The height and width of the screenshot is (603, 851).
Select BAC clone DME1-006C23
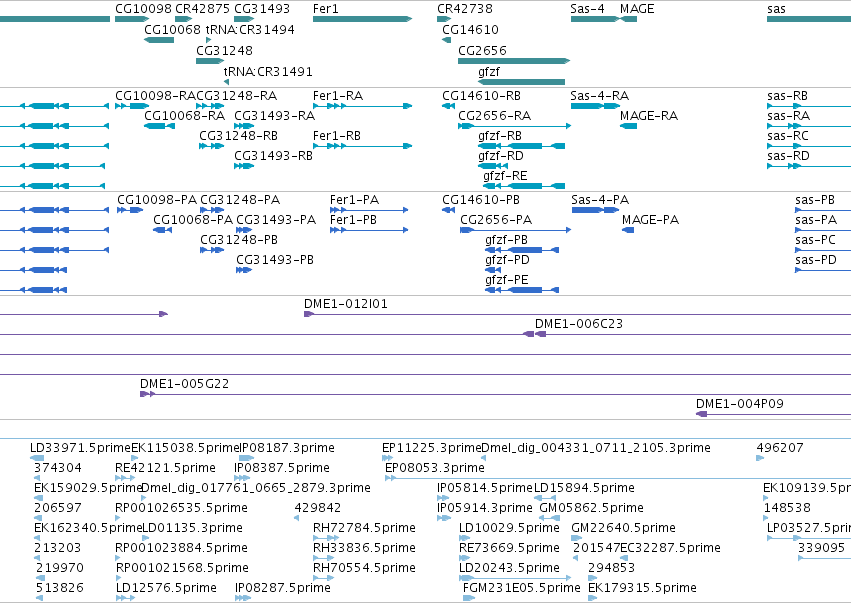(579, 323)
